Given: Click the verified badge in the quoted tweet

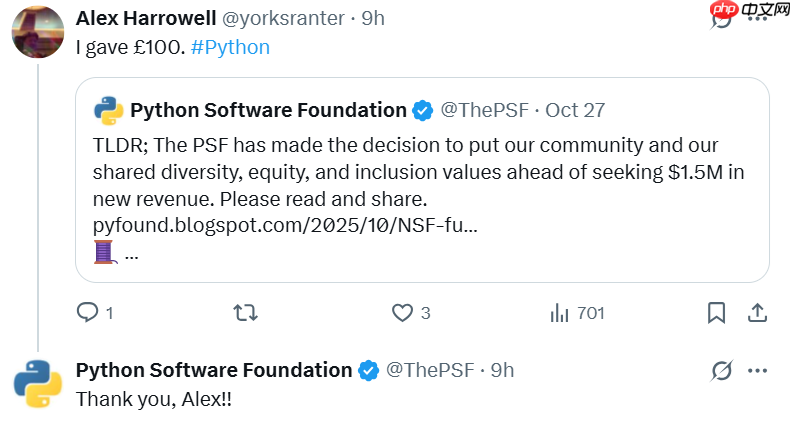Looking at the screenshot, I should (423, 110).
